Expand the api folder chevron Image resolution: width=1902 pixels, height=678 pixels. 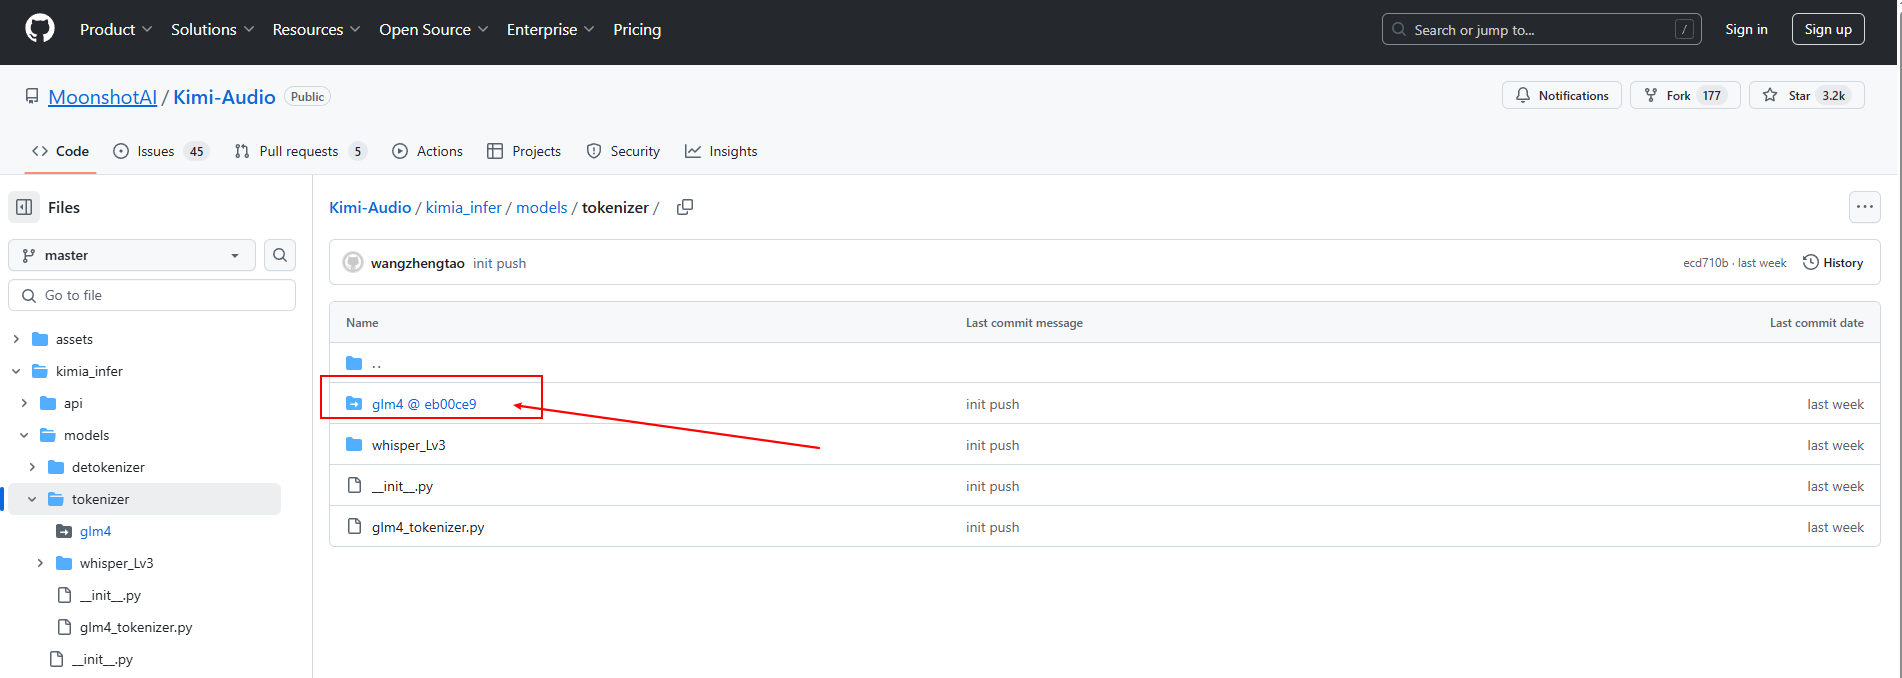pos(24,403)
